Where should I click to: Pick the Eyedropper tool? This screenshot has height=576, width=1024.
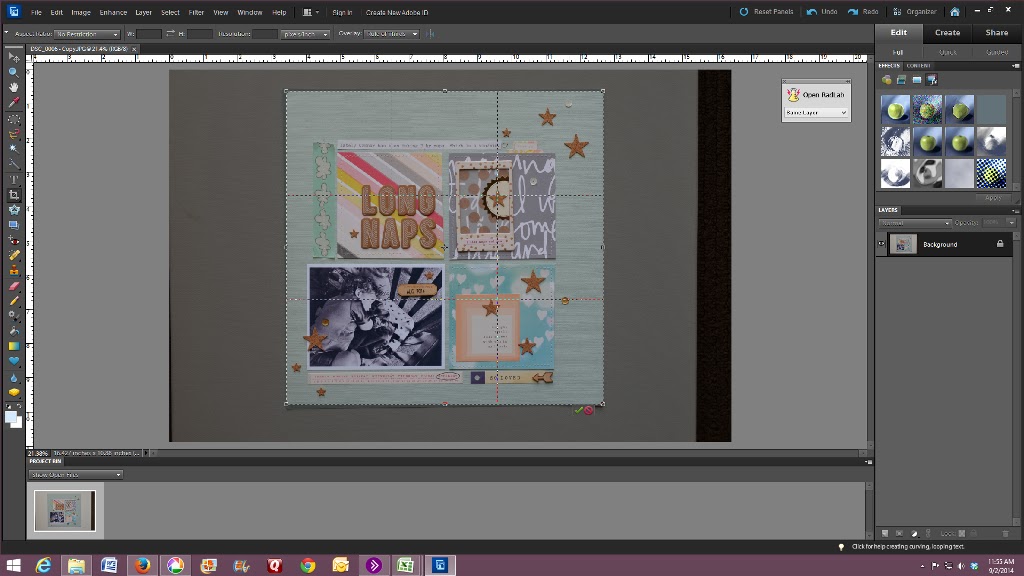click(x=14, y=102)
